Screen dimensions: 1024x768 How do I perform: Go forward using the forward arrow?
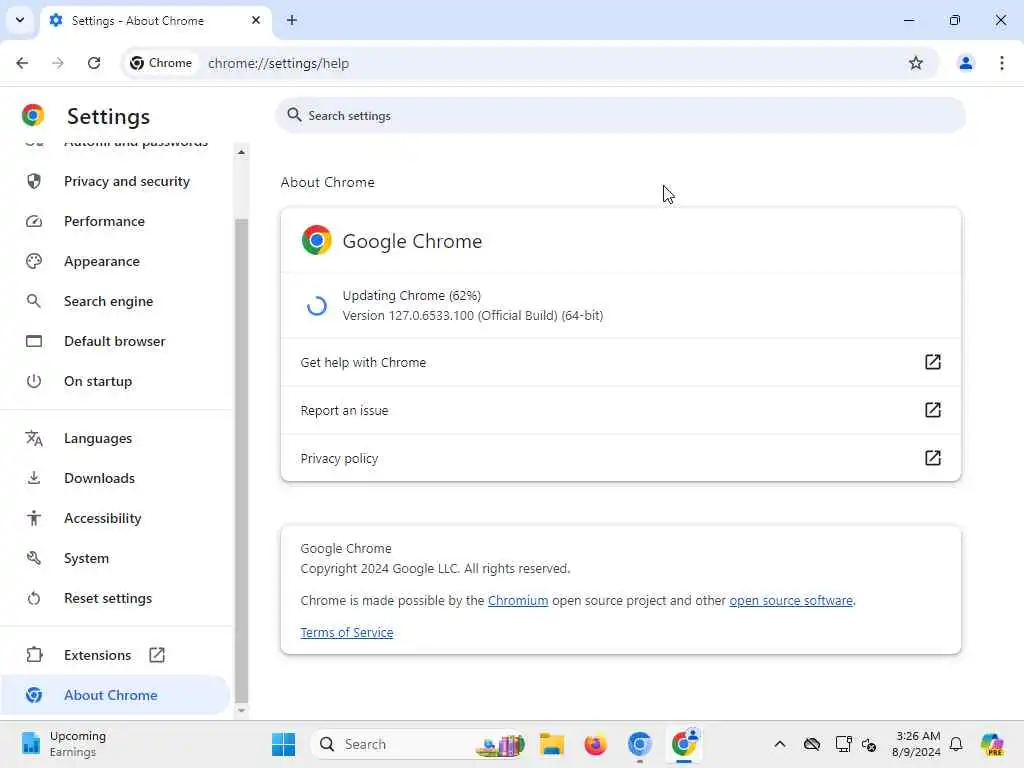pyautogui.click(x=58, y=63)
